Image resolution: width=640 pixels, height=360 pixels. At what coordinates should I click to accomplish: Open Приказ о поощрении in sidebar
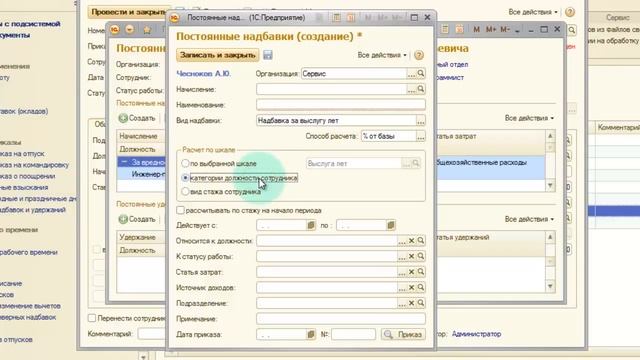pos(27,176)
